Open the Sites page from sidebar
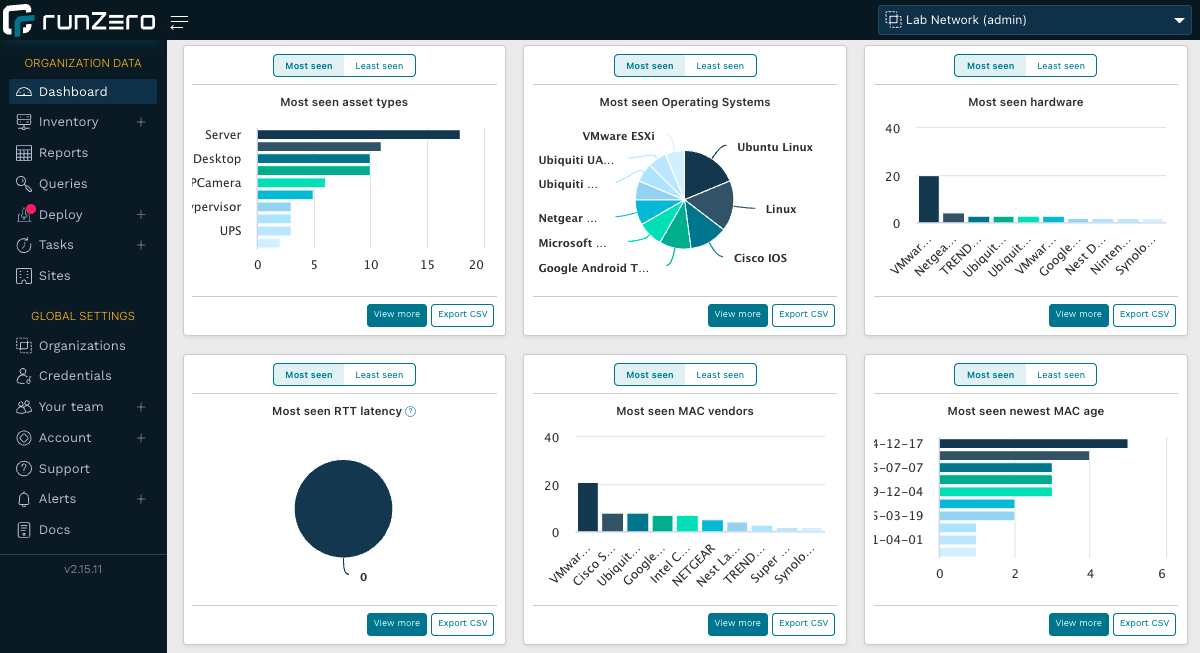 (54, 276)
